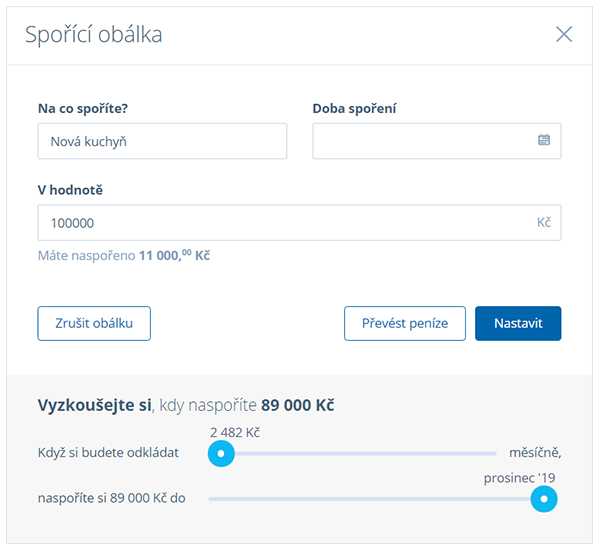Click the '2 482 Kč' slider value label
This screenshot has height=550, width=600.
click(x=235, y=432)
